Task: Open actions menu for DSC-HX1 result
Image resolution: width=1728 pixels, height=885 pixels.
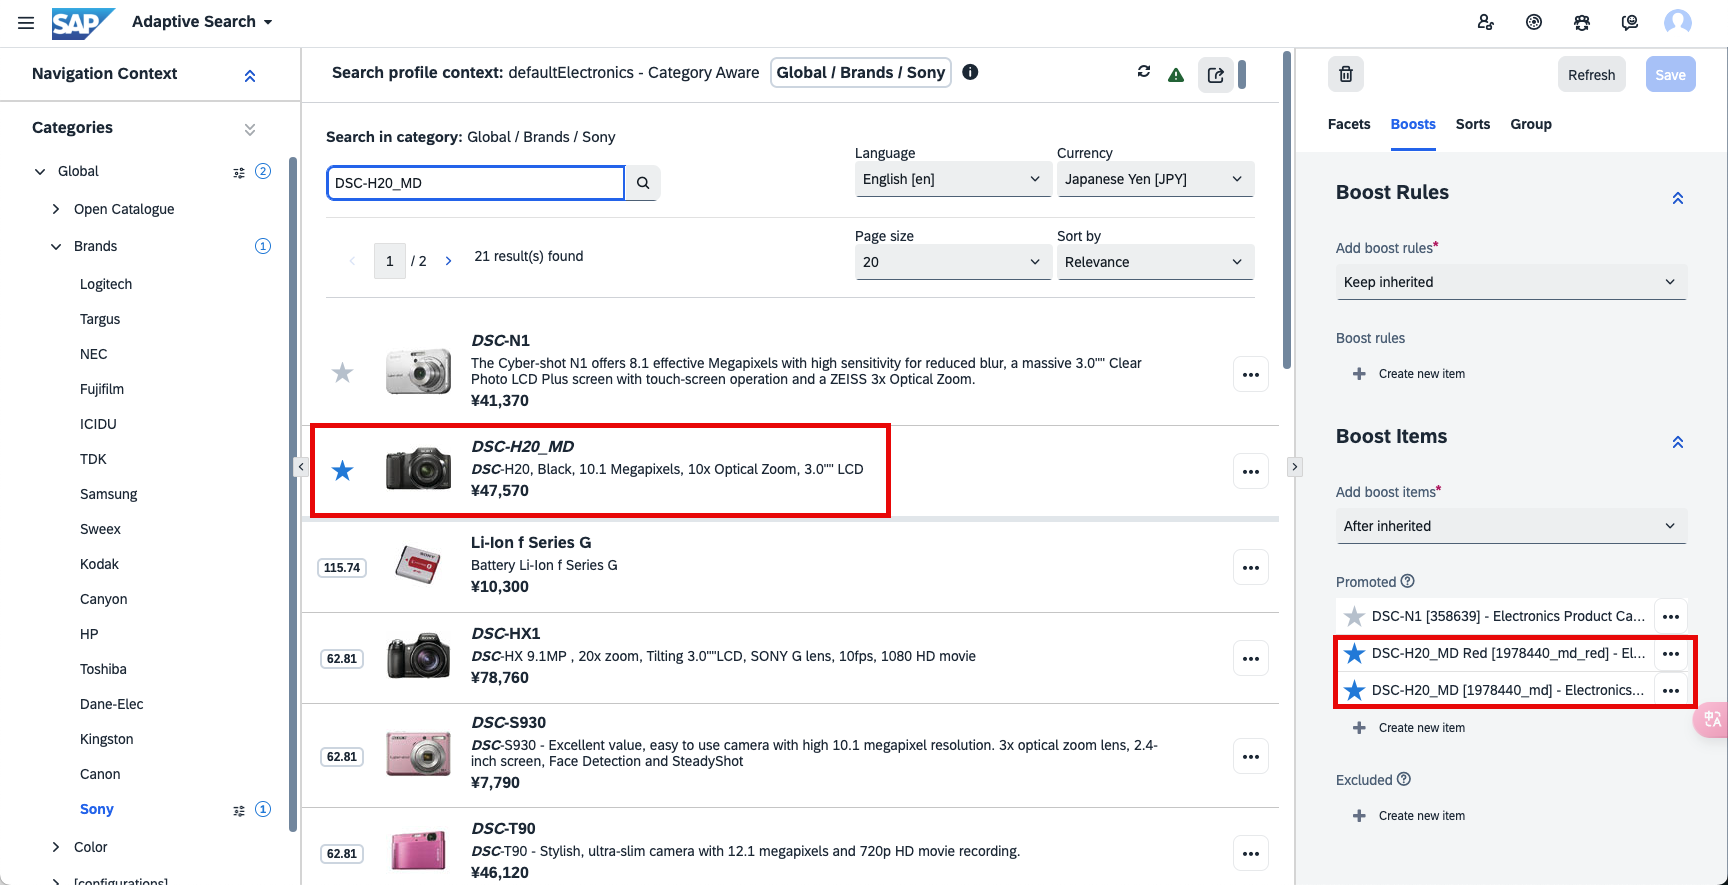Action: (x=1251, y=659)
